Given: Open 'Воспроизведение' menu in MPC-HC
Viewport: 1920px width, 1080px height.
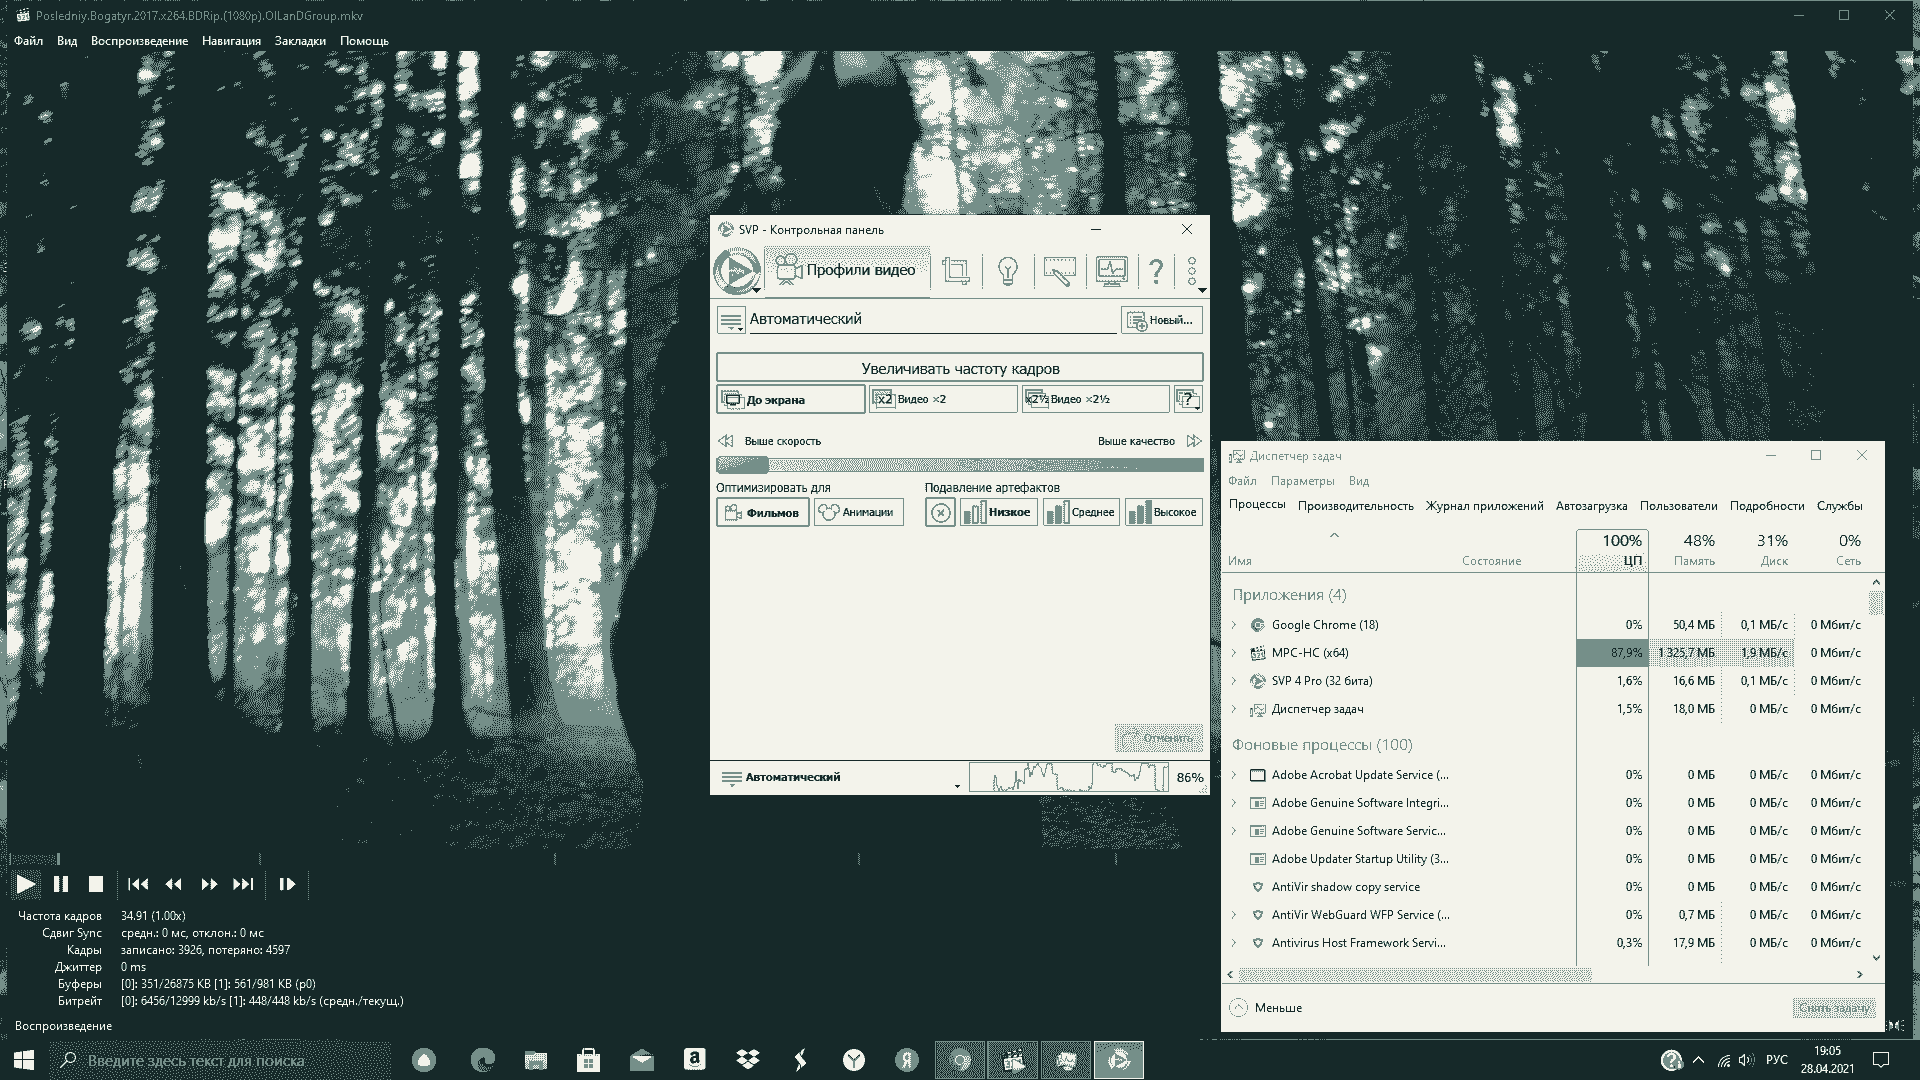Looking at the screenshot, I should [x=139, y=41].
